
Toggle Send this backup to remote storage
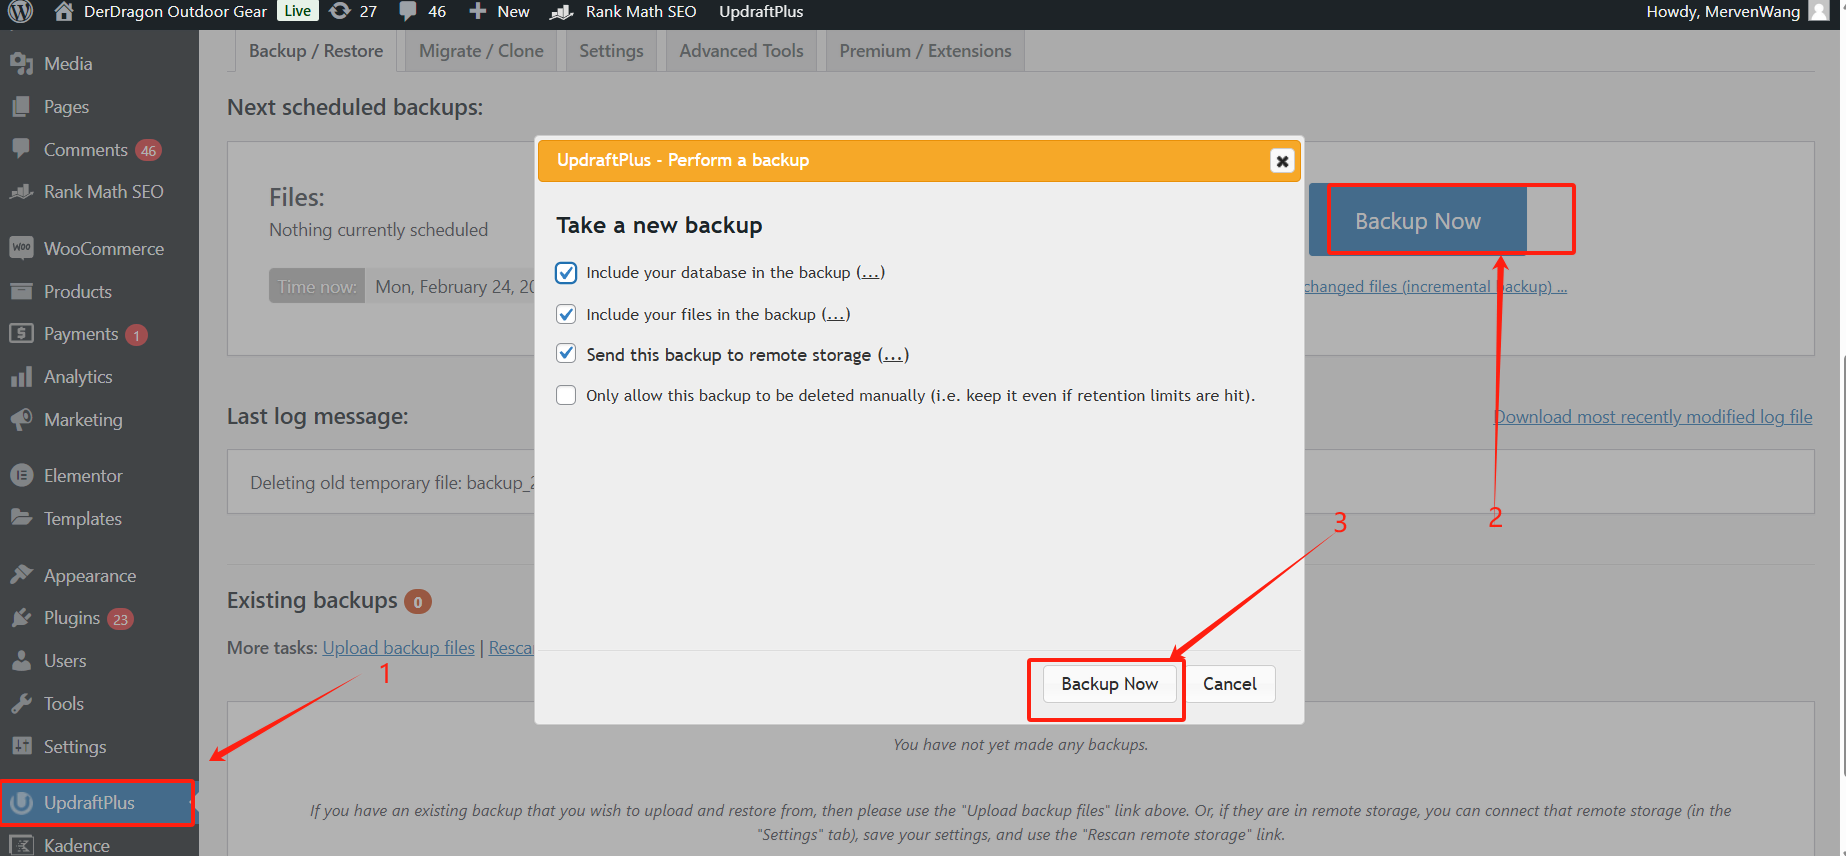coord(566,354)
